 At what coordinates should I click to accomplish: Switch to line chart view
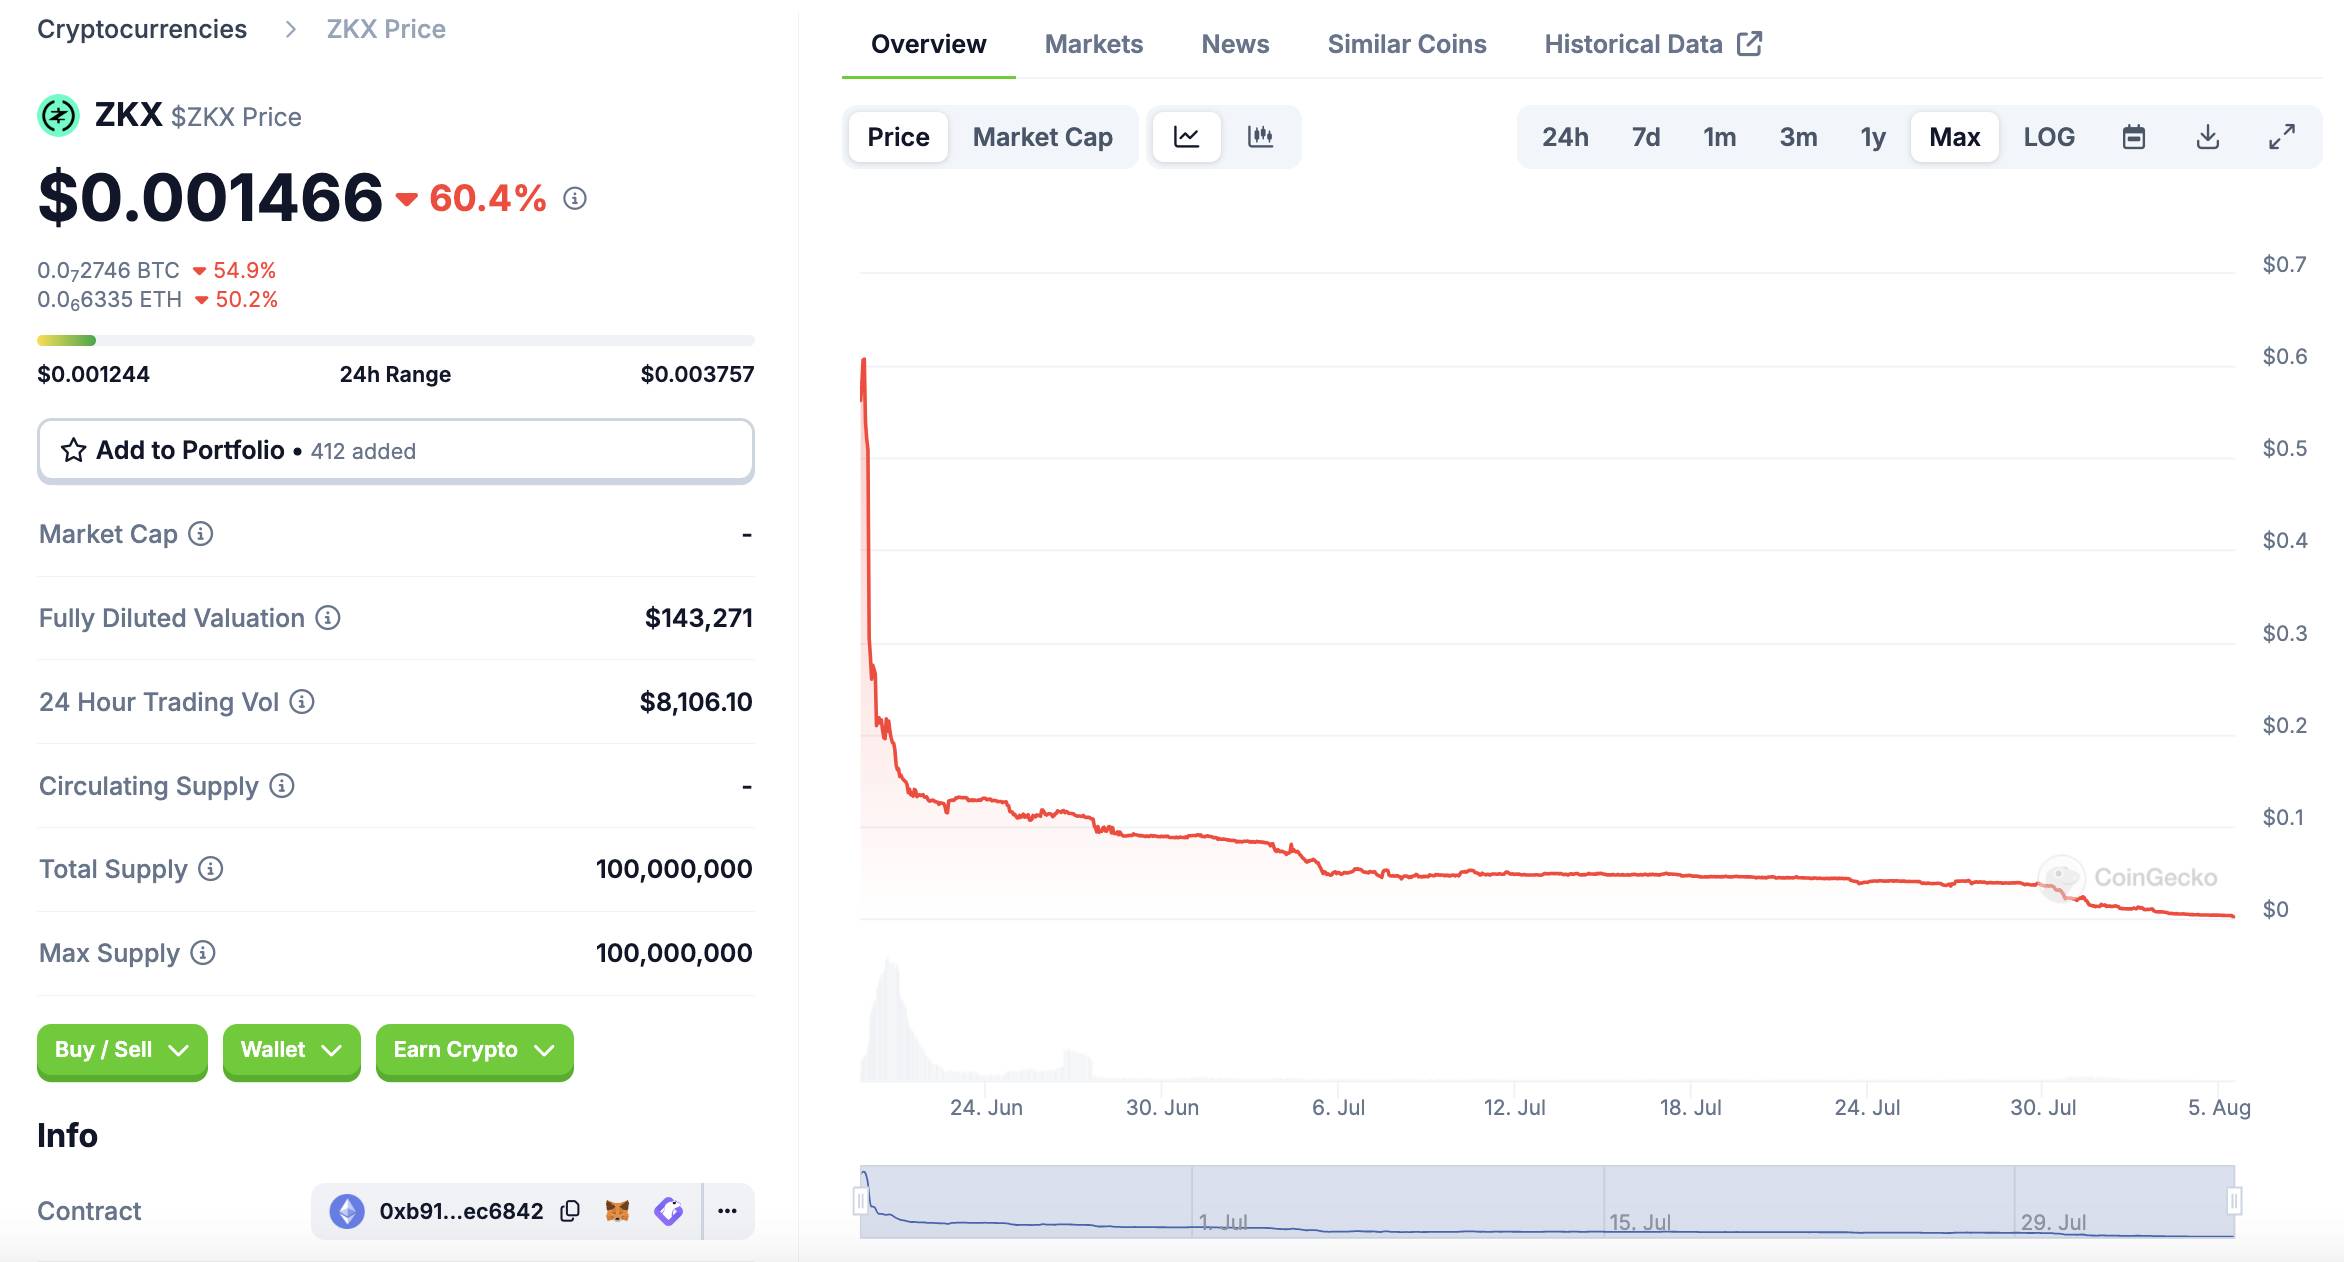click(x=1187, y=137)
